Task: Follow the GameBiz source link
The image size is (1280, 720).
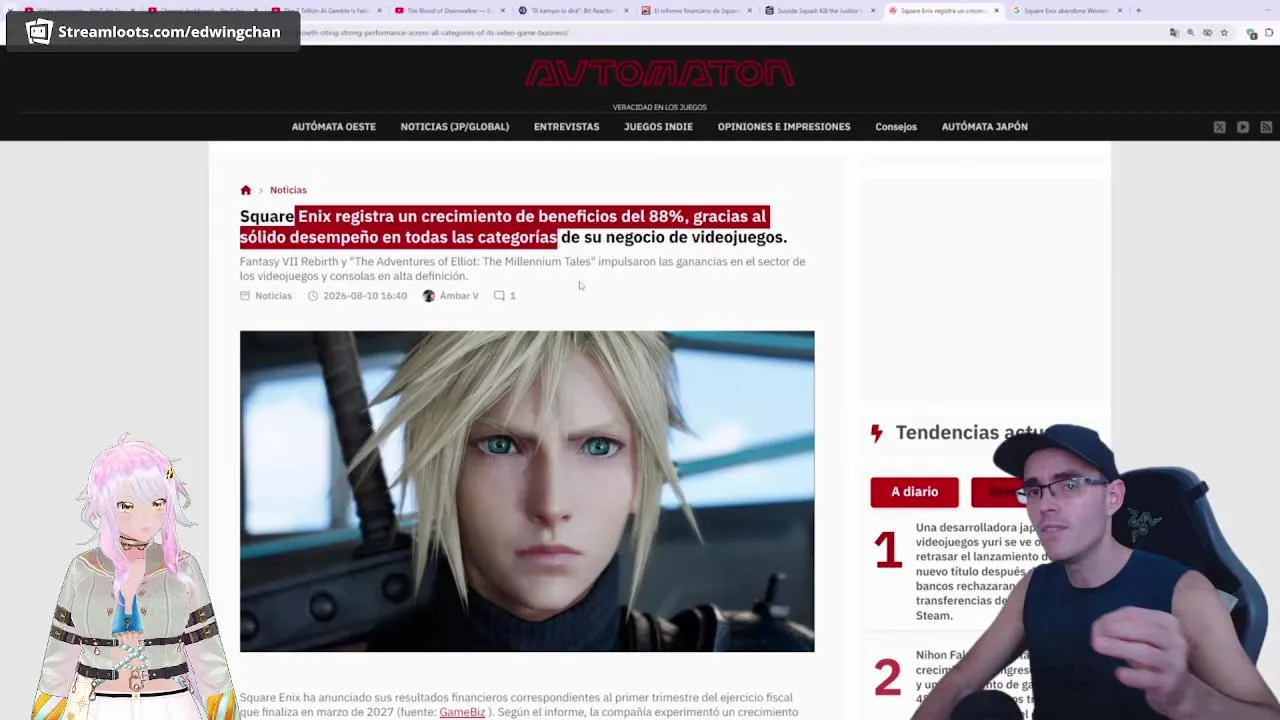Action: (x=462, y=712)
